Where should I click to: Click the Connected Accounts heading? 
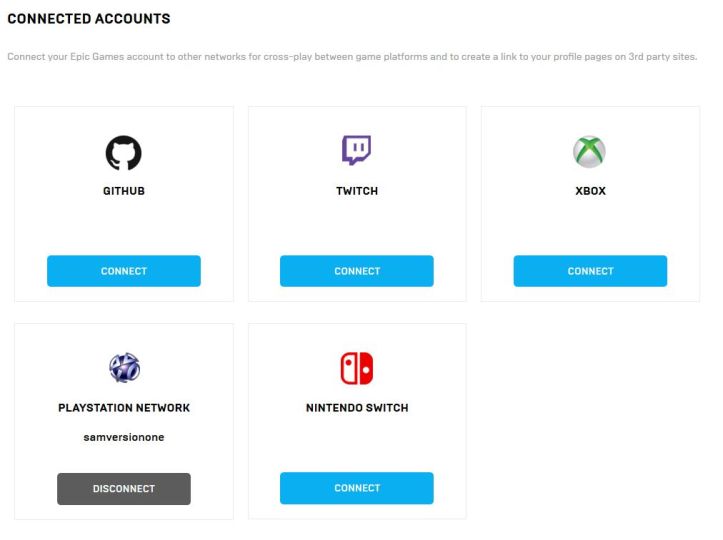click(x=89, y=19)
